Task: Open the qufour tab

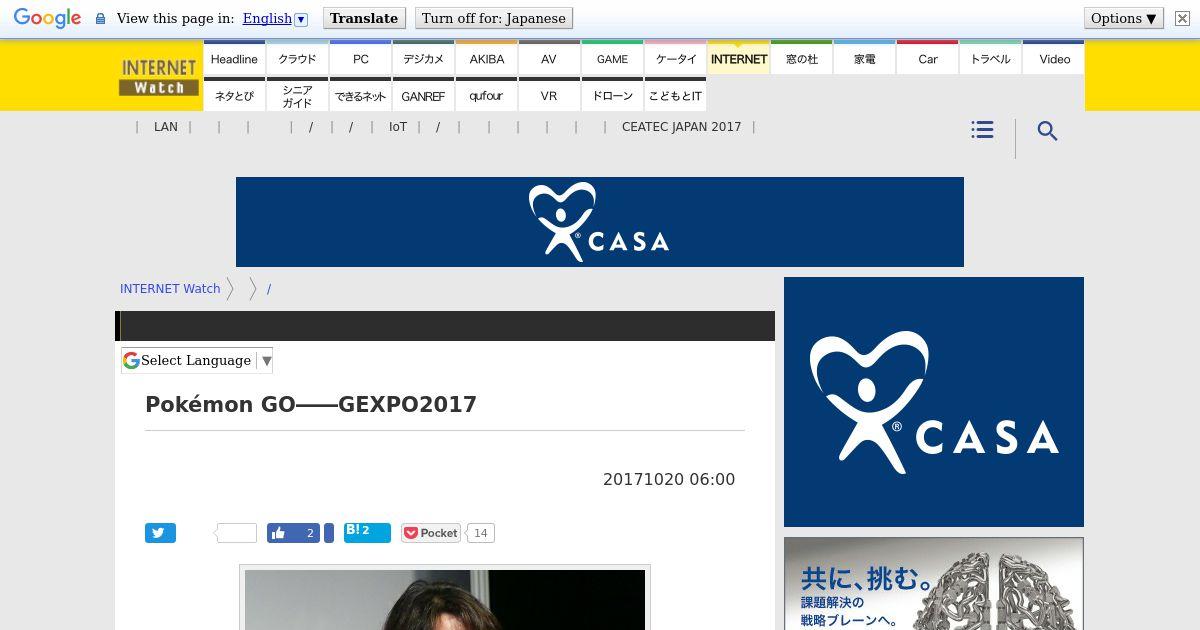Action: [x=486, y=95]
